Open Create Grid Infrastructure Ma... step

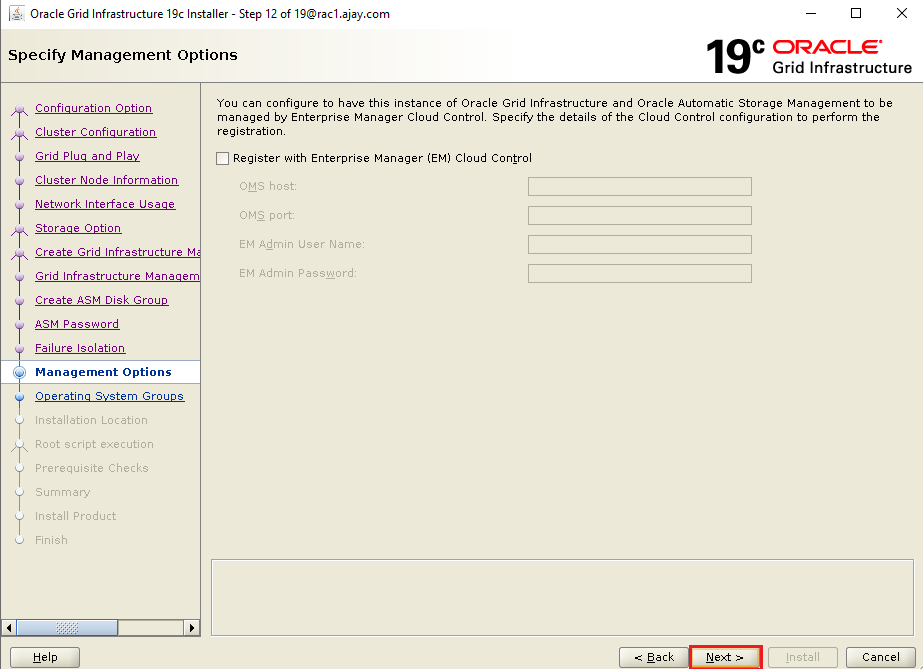click(x=117, y=252)
